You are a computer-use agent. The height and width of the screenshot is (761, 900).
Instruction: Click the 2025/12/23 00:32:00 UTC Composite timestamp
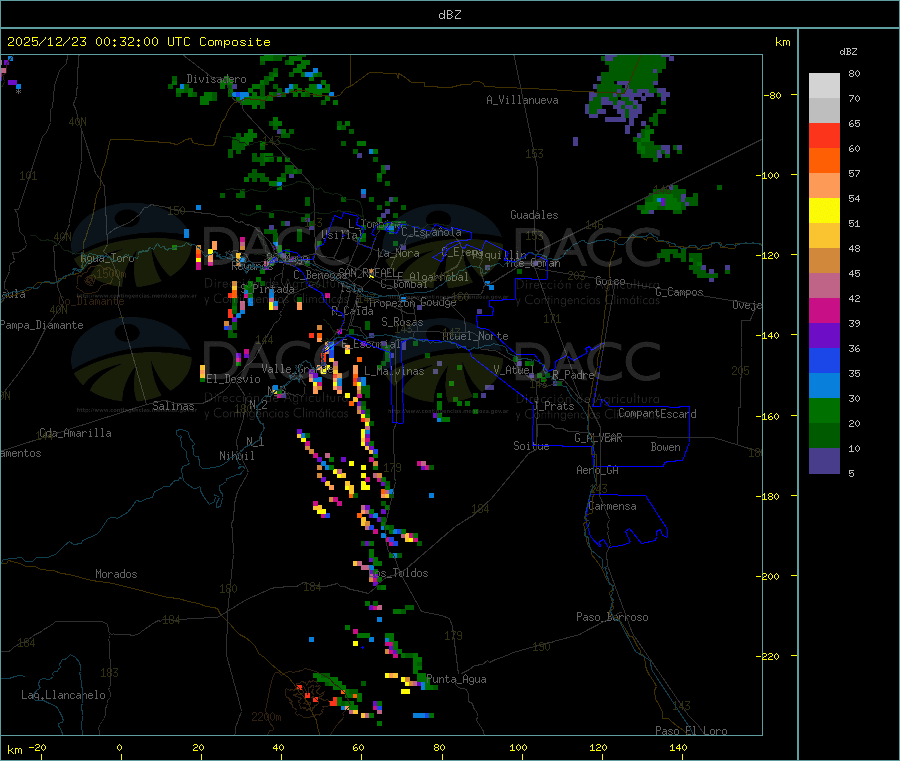[x=138, y=42]
